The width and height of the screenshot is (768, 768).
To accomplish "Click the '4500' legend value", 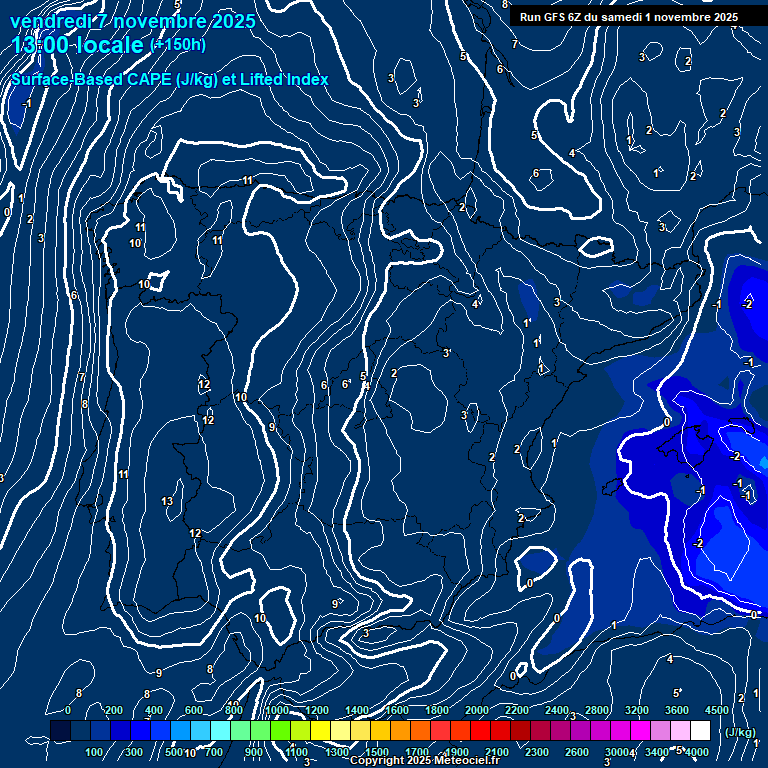I will tap(717, 710).
